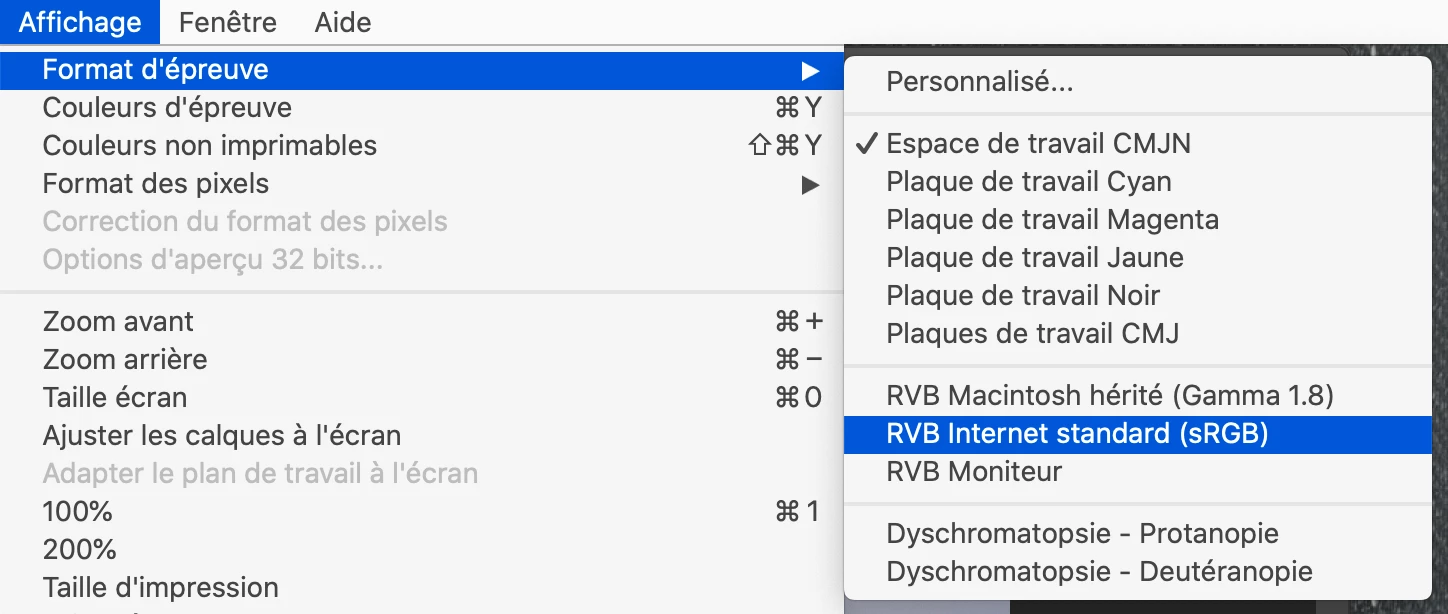Open the Aide menu

point(343,22)
